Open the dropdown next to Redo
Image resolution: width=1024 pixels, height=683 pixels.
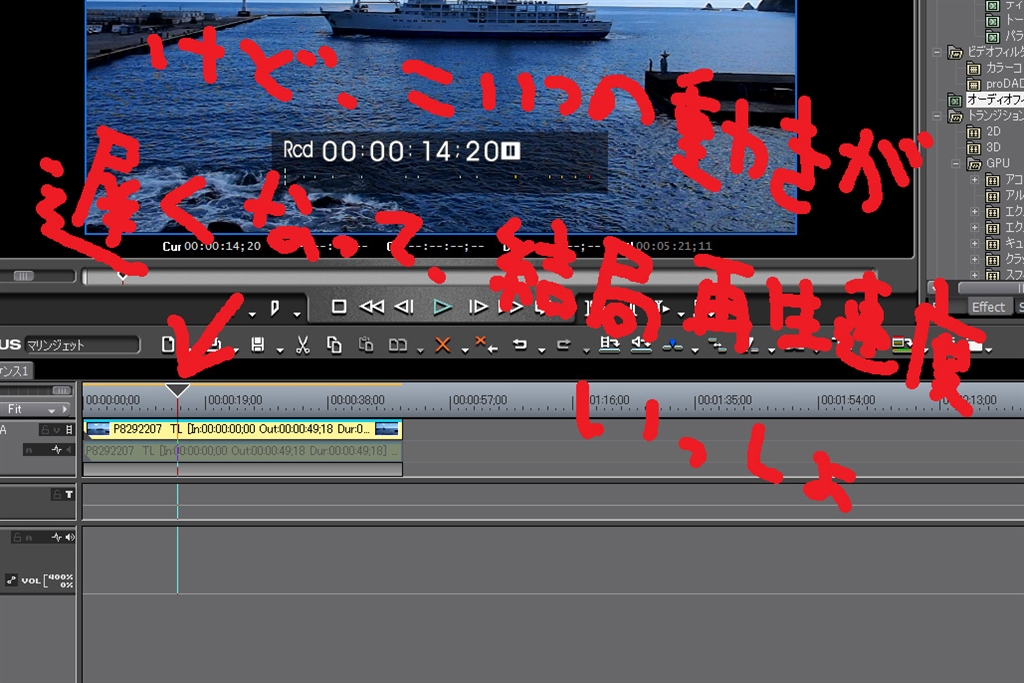point(586,351)
